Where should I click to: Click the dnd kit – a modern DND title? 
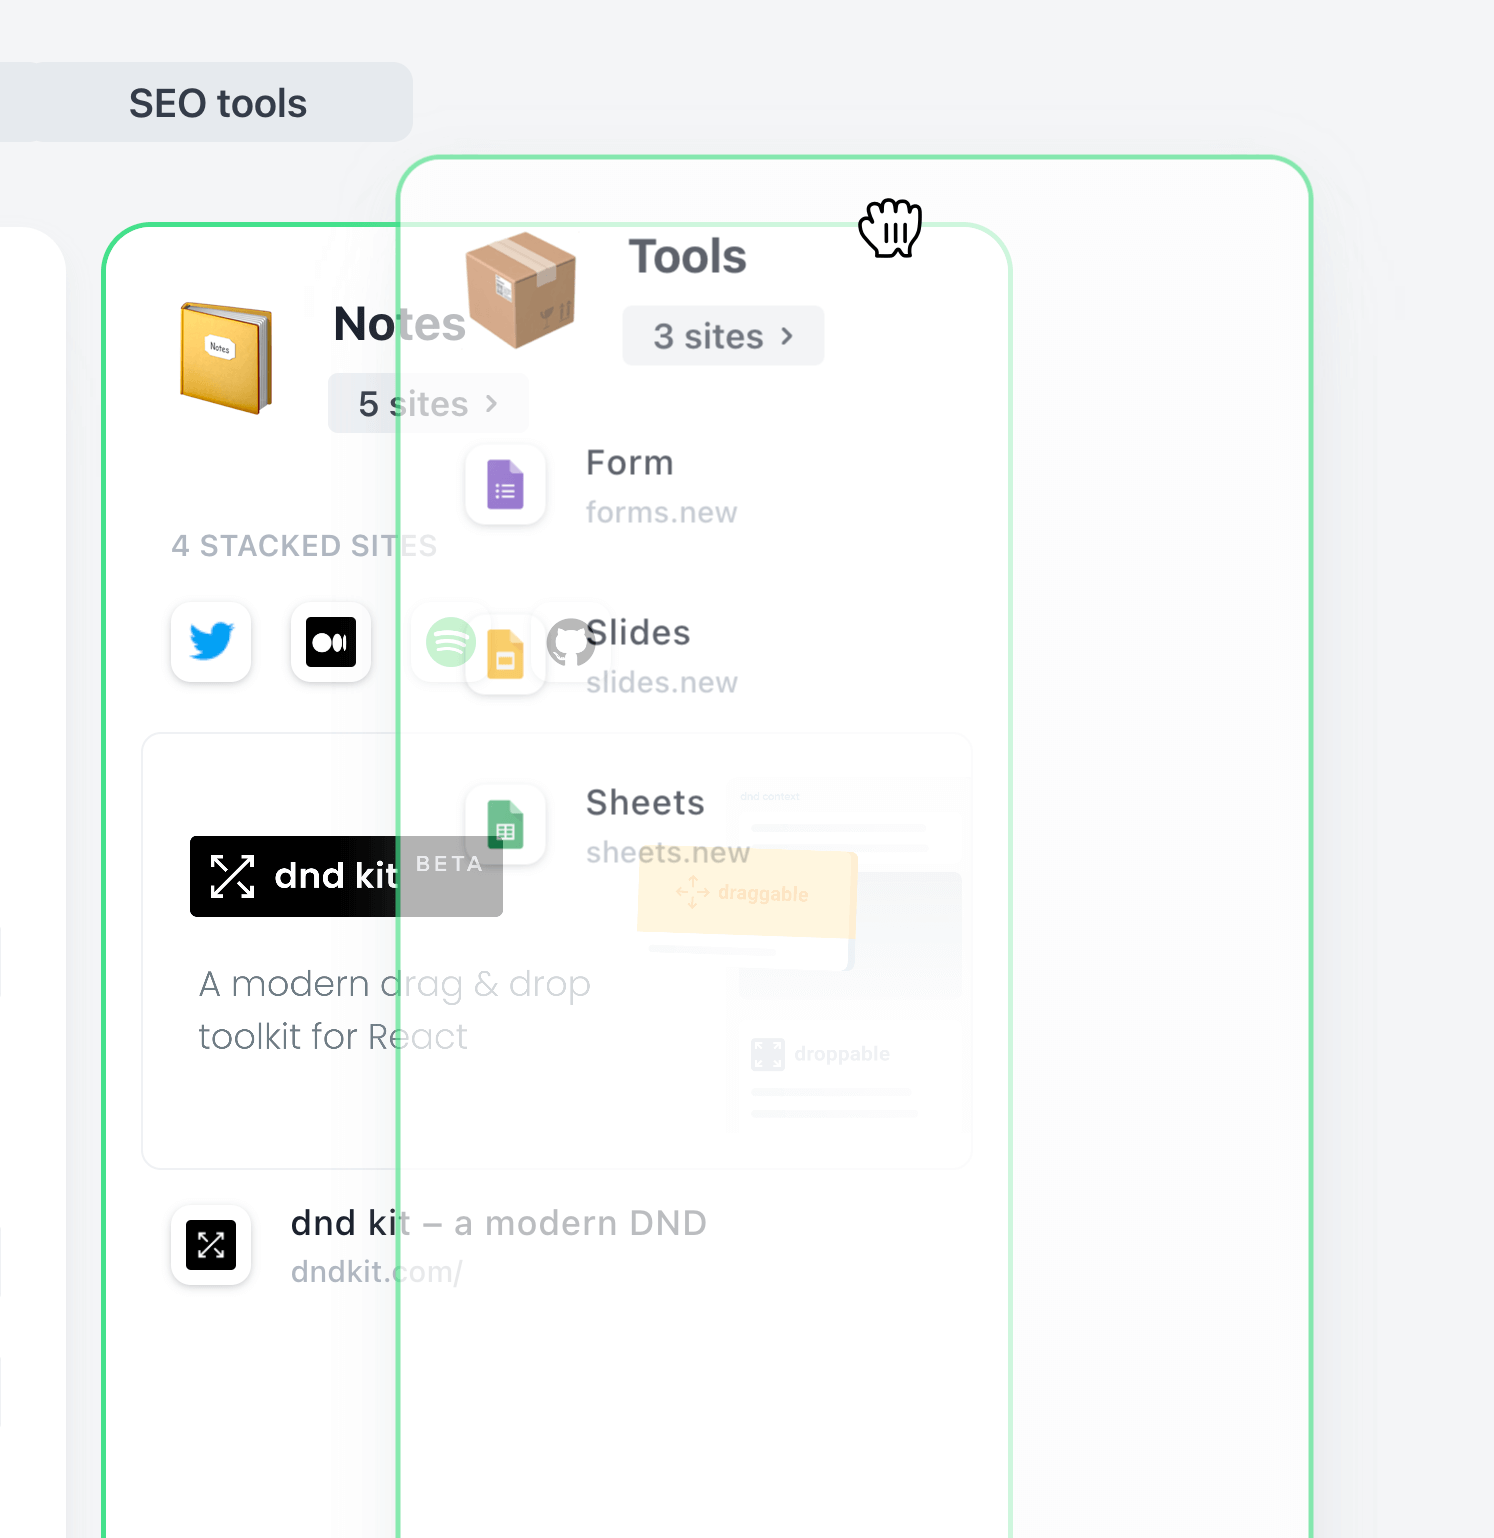click(x=499, y=1223)
